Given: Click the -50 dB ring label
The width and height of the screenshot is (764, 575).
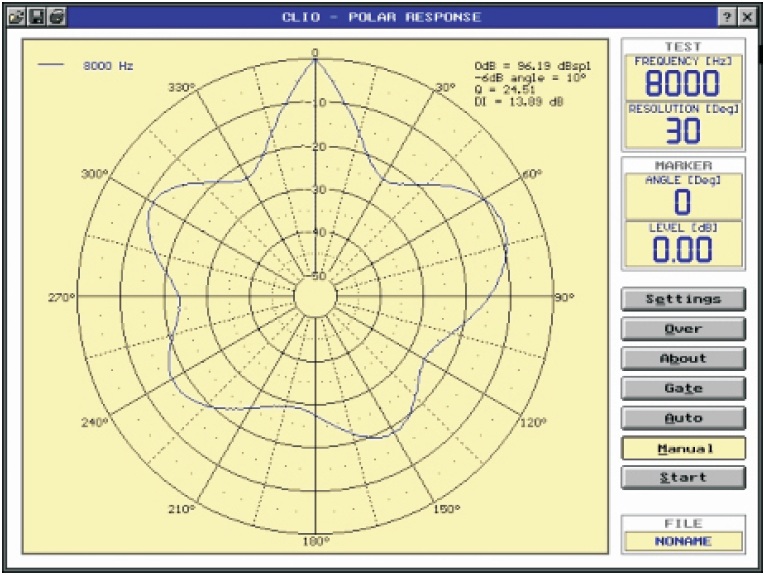Looking at the screenshot, I should 318,276.
